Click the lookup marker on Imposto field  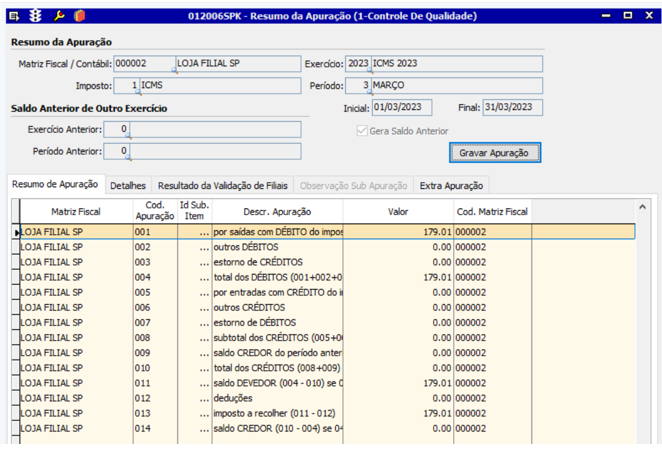coord(139,93)
